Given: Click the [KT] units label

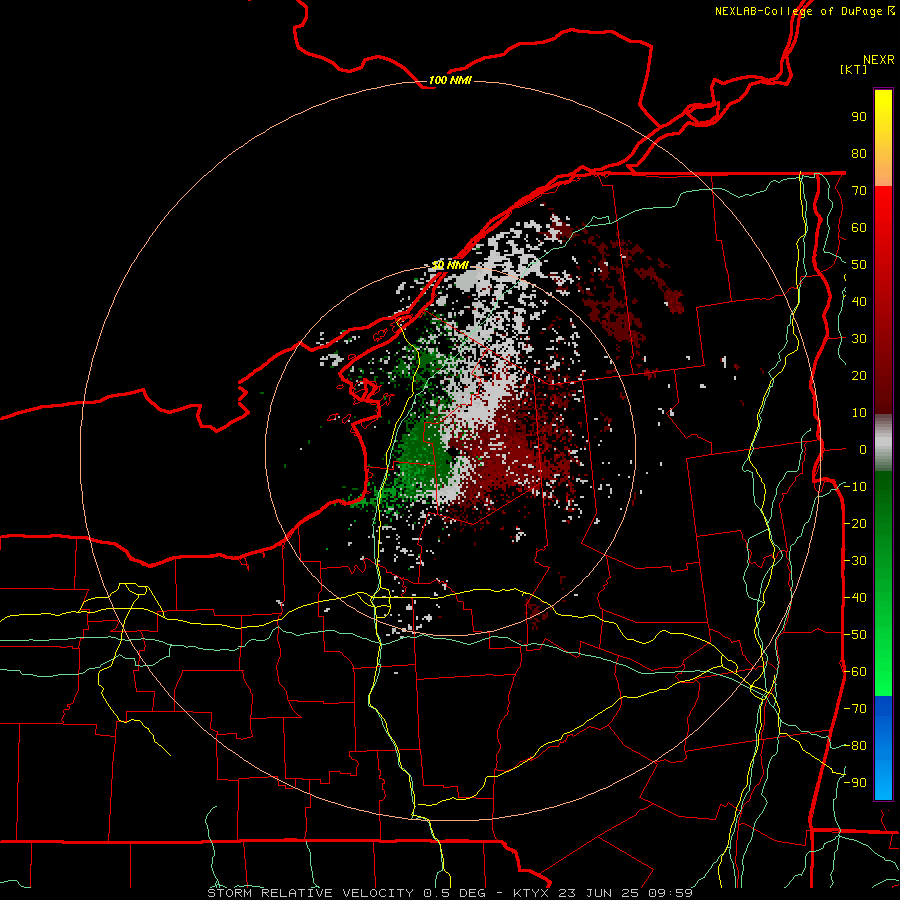Looking at the screenshot, I should [x=854, y=69].
